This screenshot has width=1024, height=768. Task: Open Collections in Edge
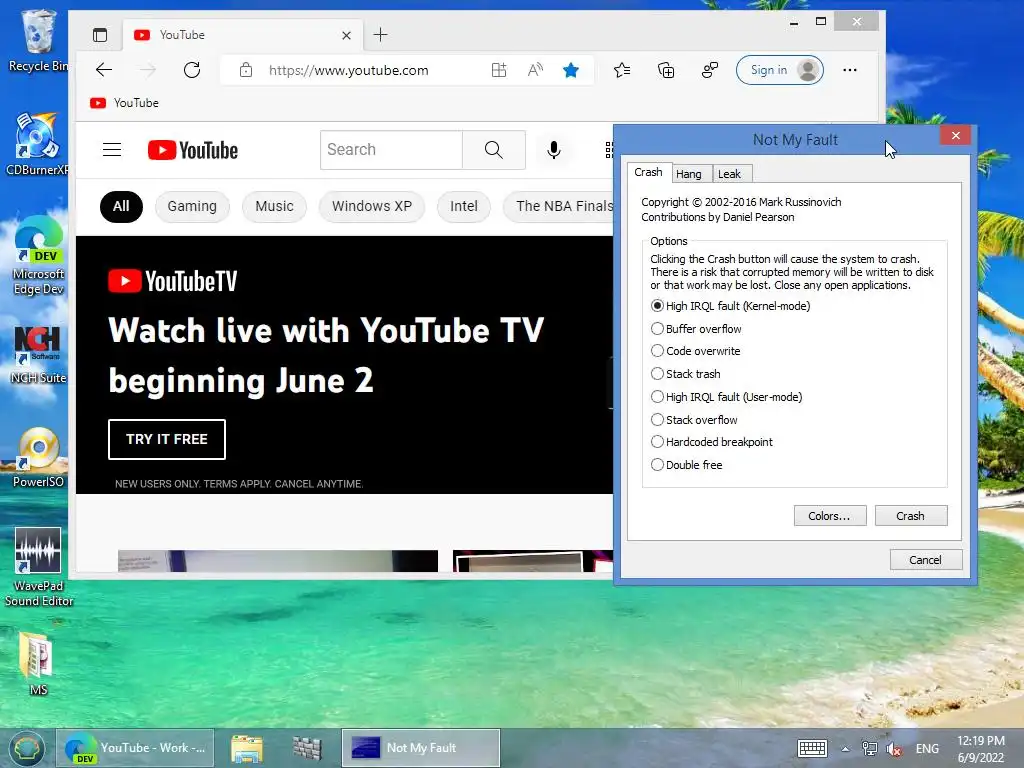665,70
